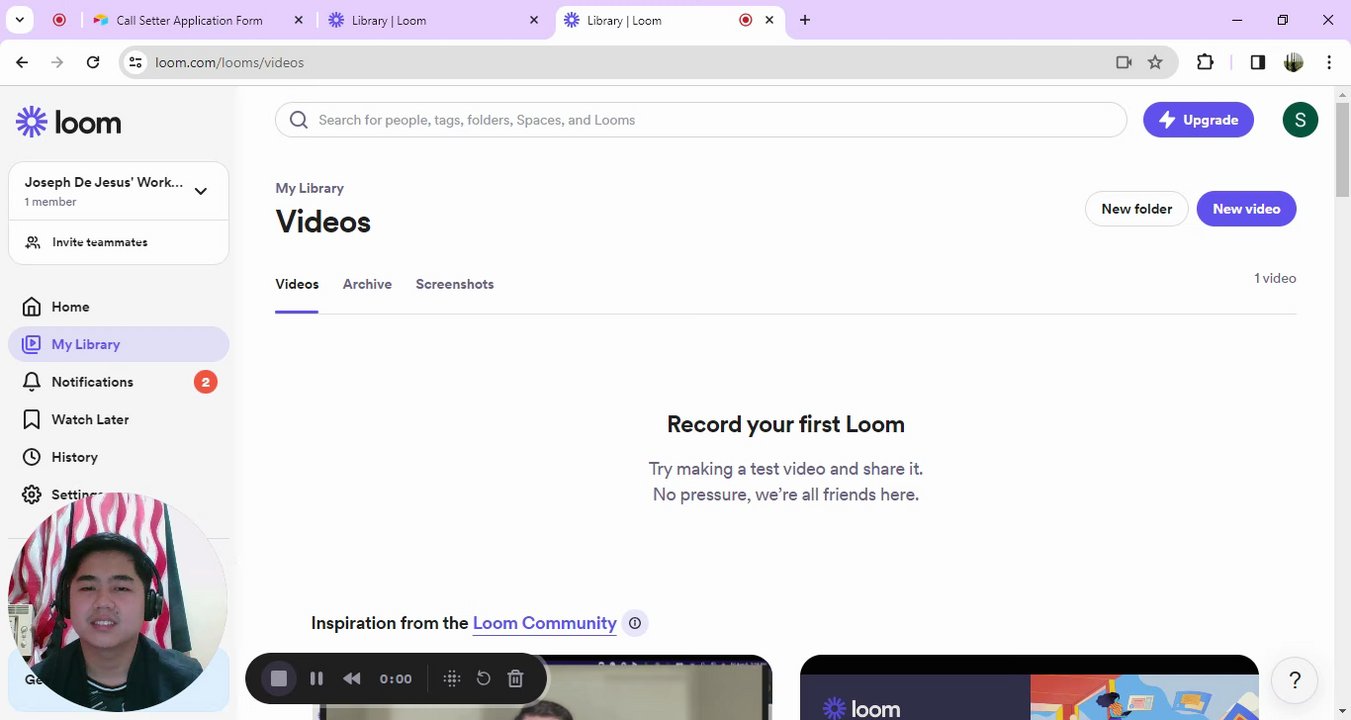Screen dimensions: 1351x720
Task: Click the '1 video' count text
Action: pyautogui.click(x=1275, y=278)
